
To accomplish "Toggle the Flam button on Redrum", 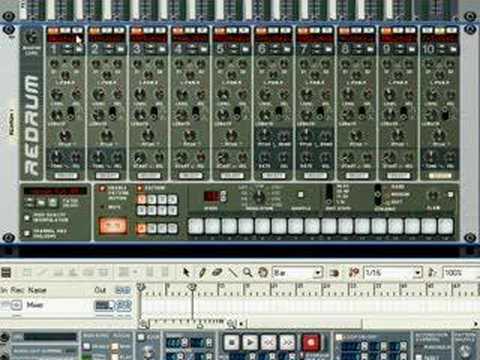I will (450, 194).
